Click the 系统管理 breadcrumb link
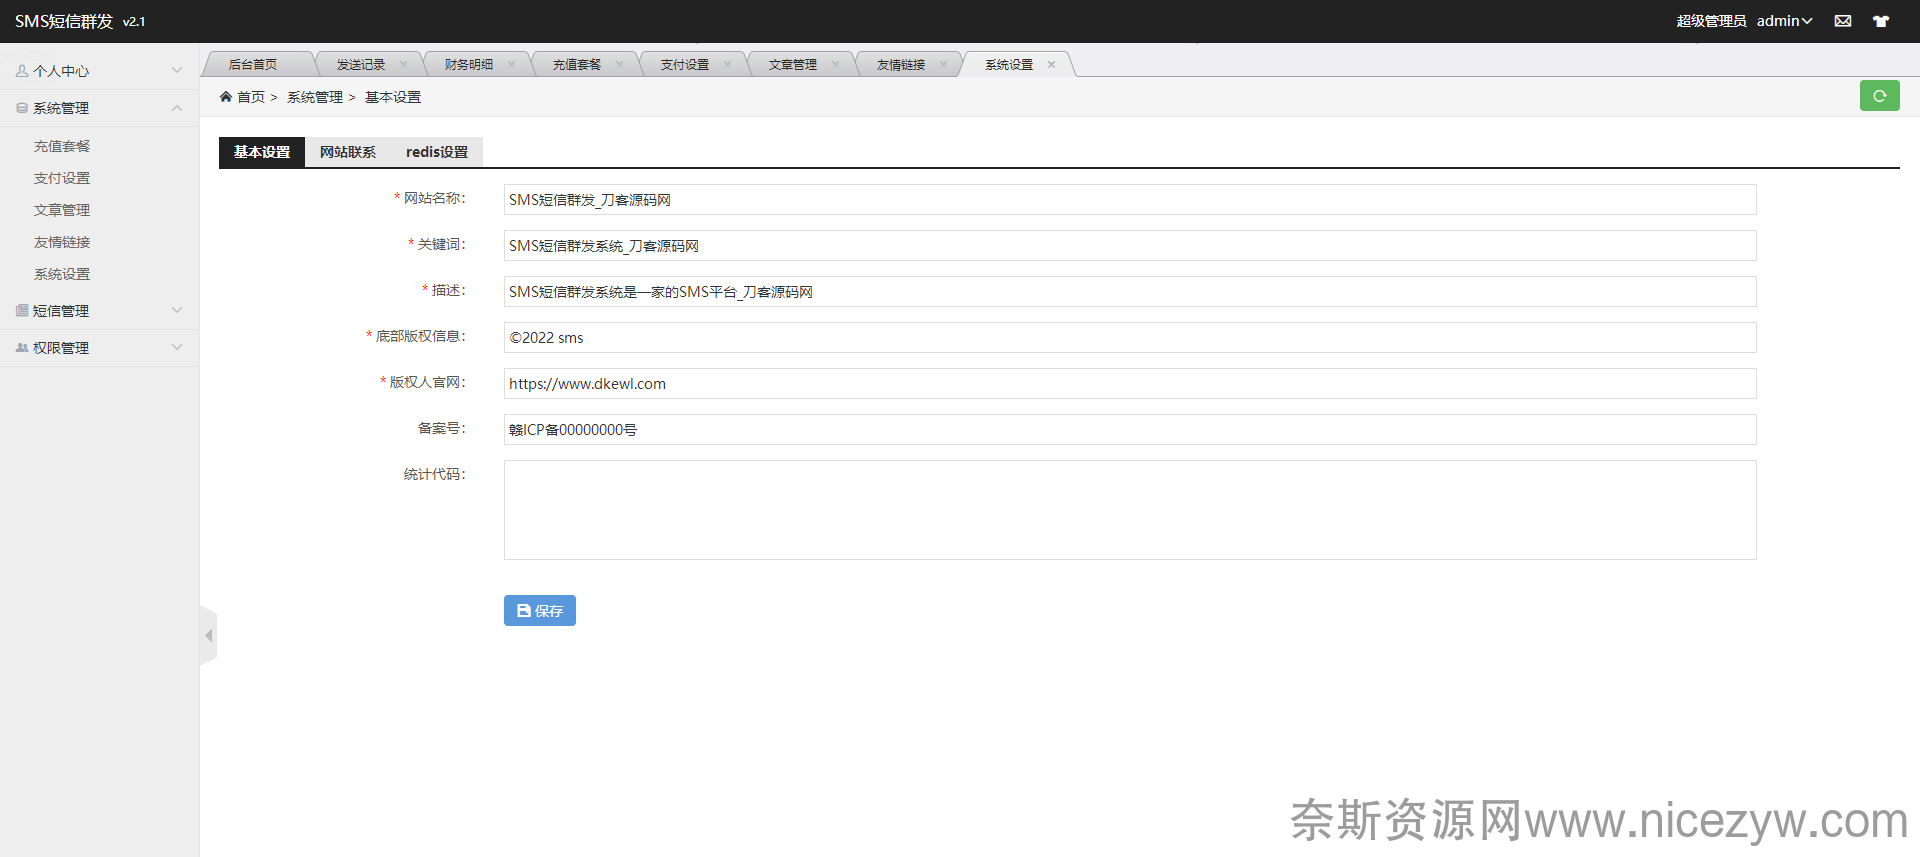This screenshot has height=857, width=1920. pyautogui.click(x=315, y=97)
